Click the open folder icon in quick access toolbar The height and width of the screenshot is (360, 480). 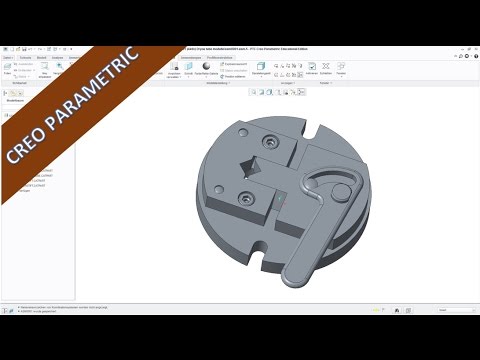[x=18, y=49]
